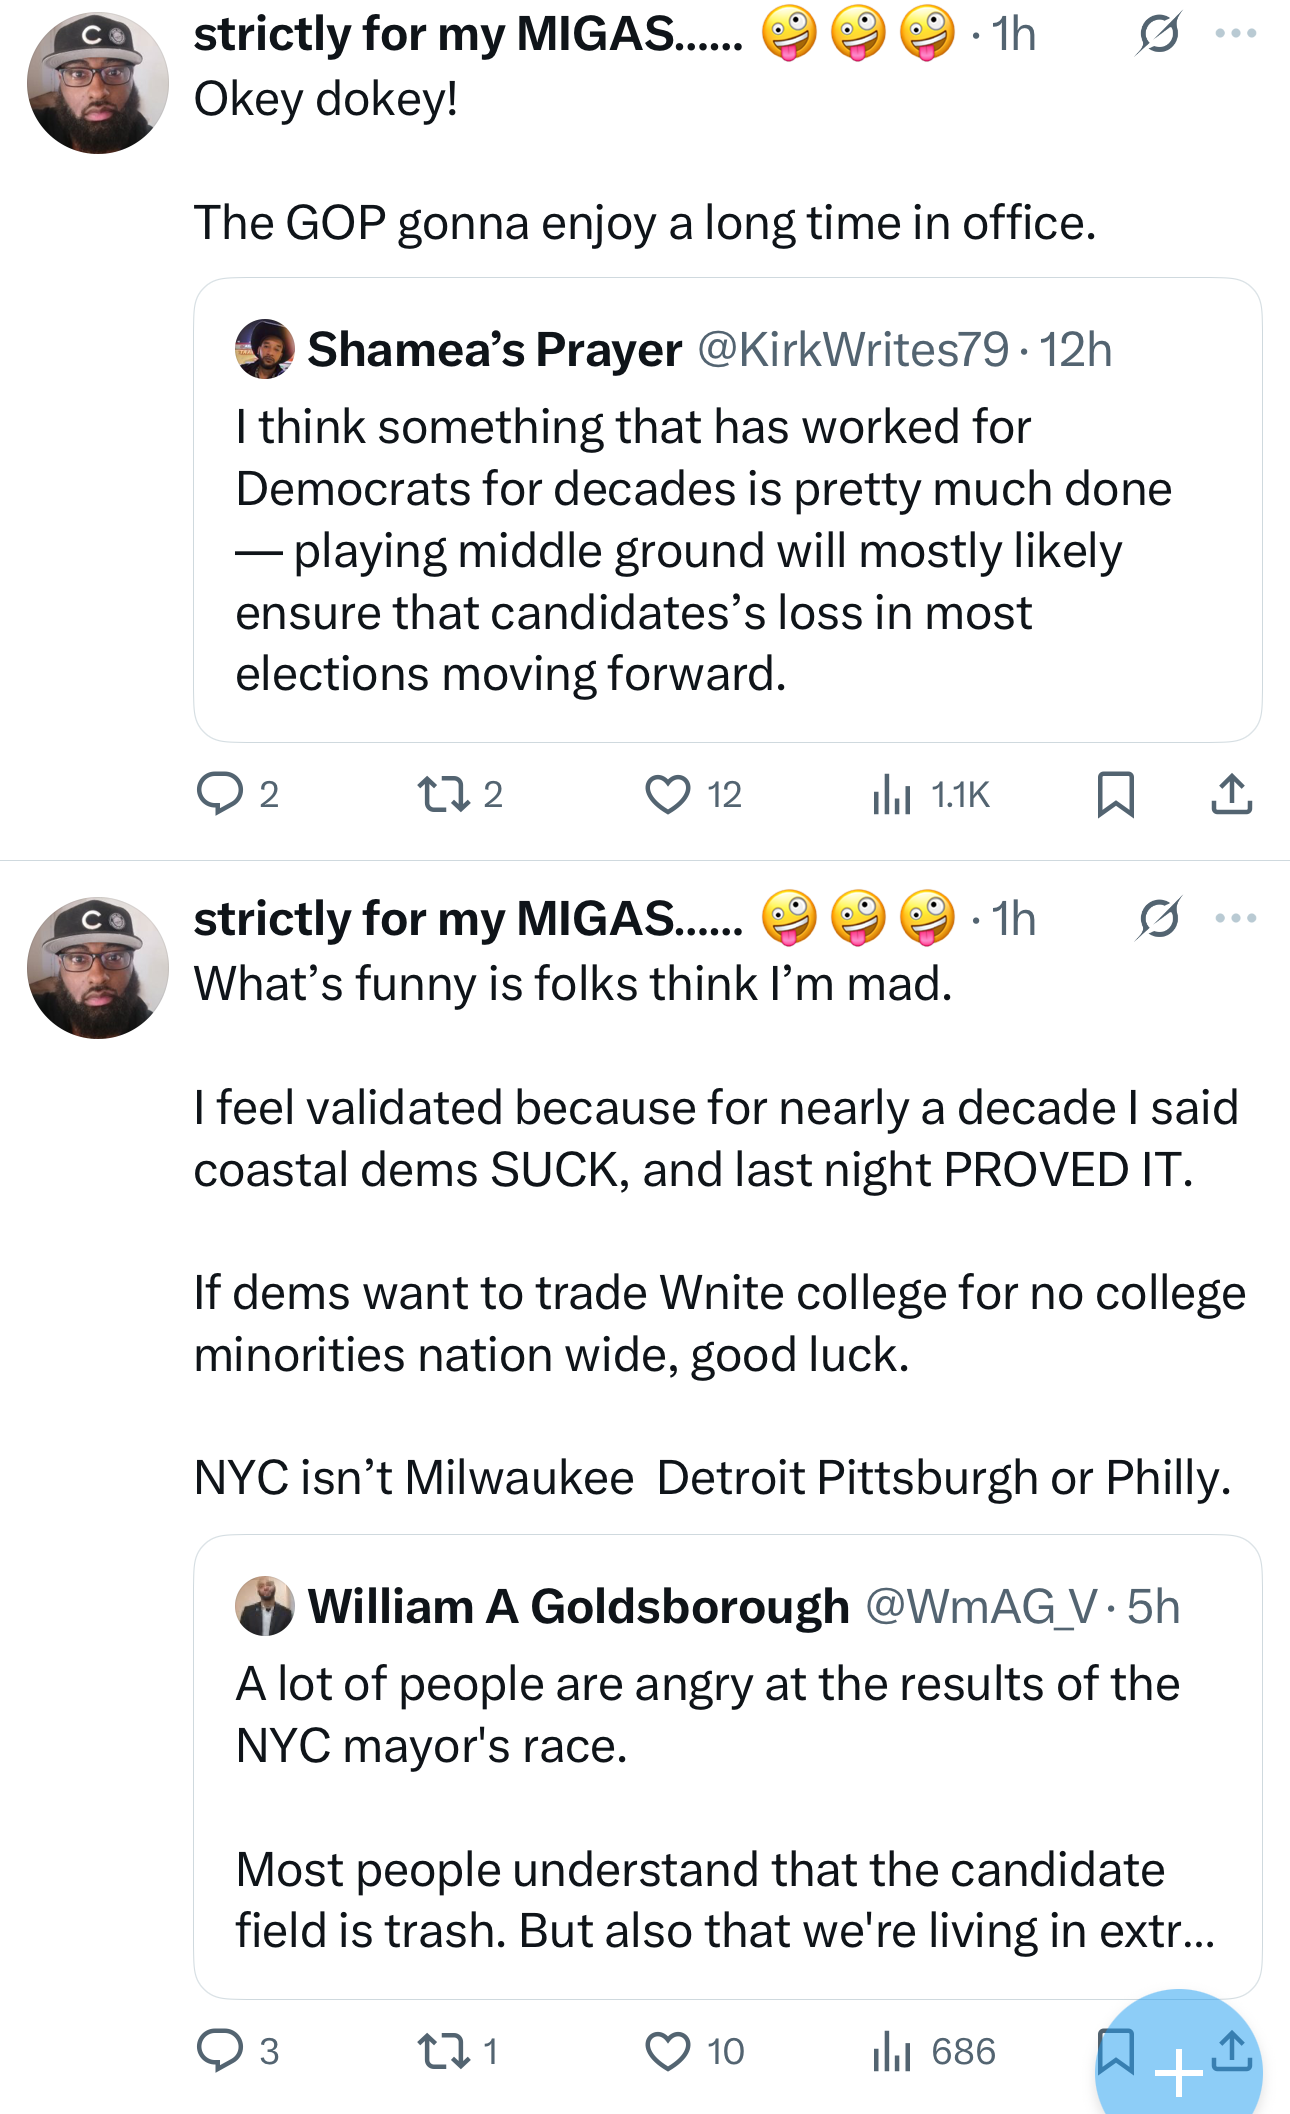Expand more options on 'folks think I'm mad' tweet
The image size is (1290, 2114).
tap(1236, 919)
